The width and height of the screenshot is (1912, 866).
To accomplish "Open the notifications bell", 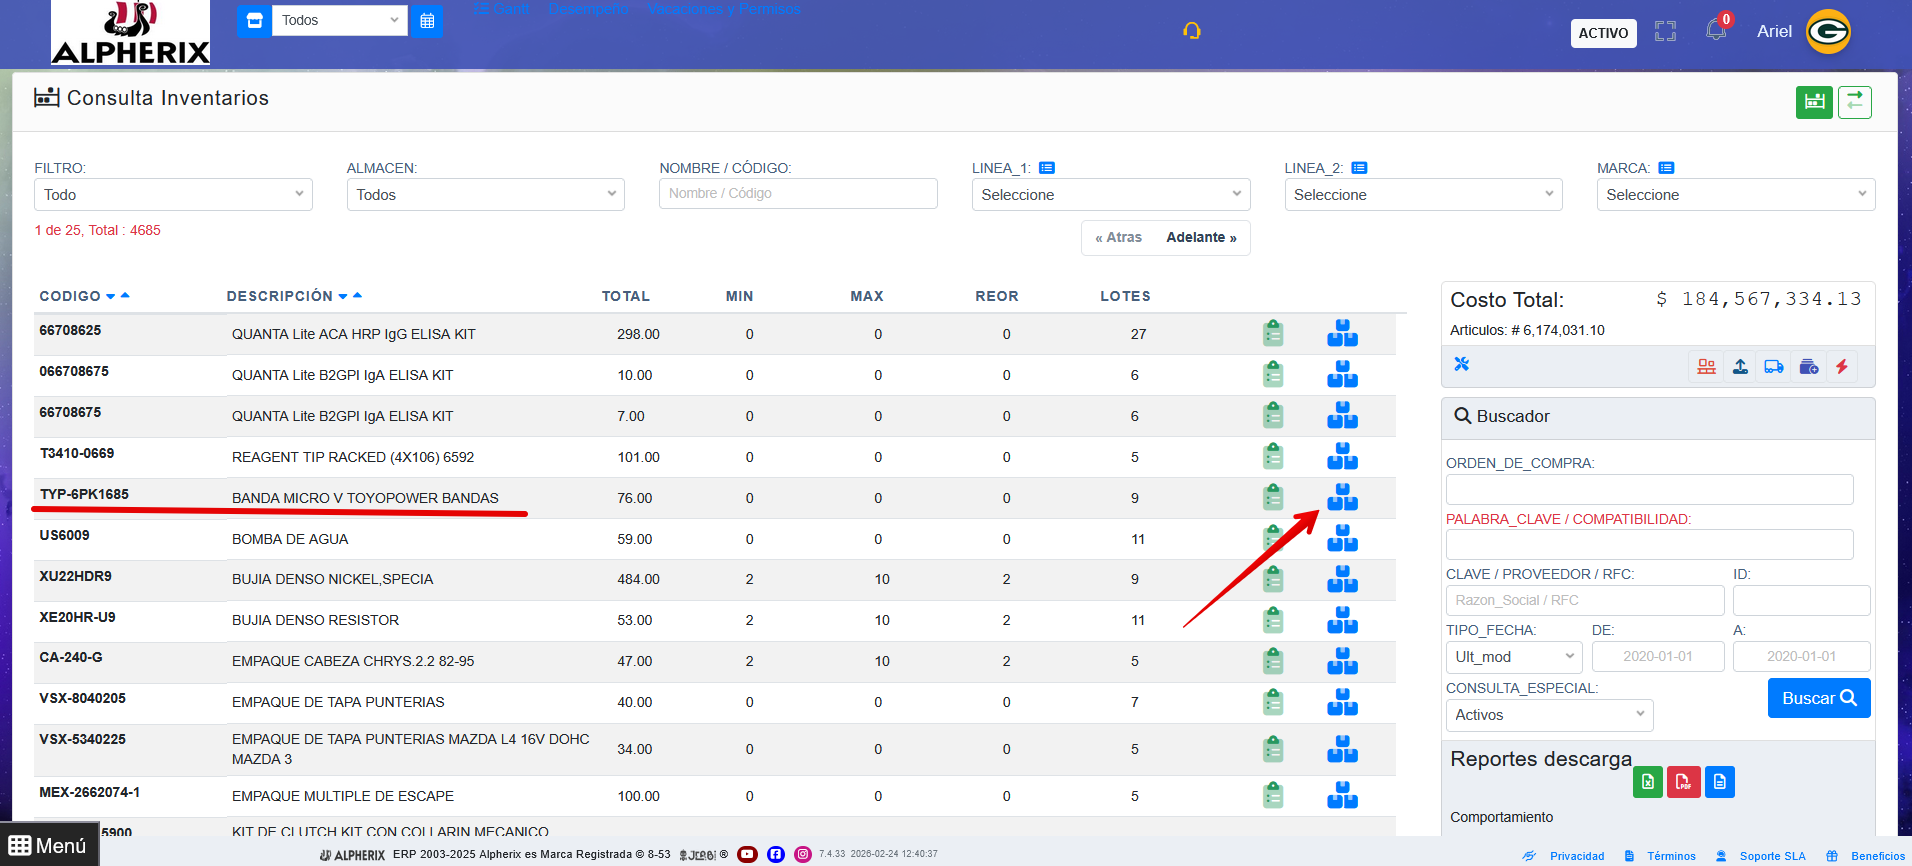I will [1716, 30].
